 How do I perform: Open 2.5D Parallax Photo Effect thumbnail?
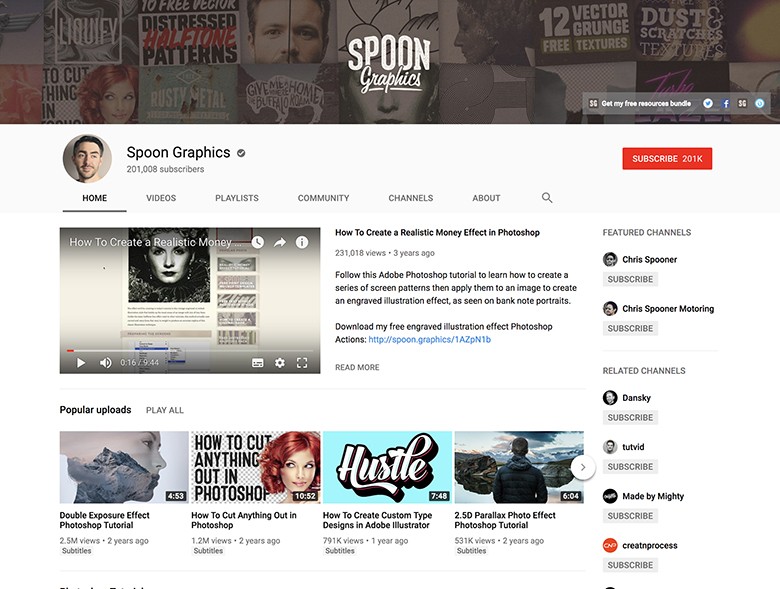click(519, 467)
